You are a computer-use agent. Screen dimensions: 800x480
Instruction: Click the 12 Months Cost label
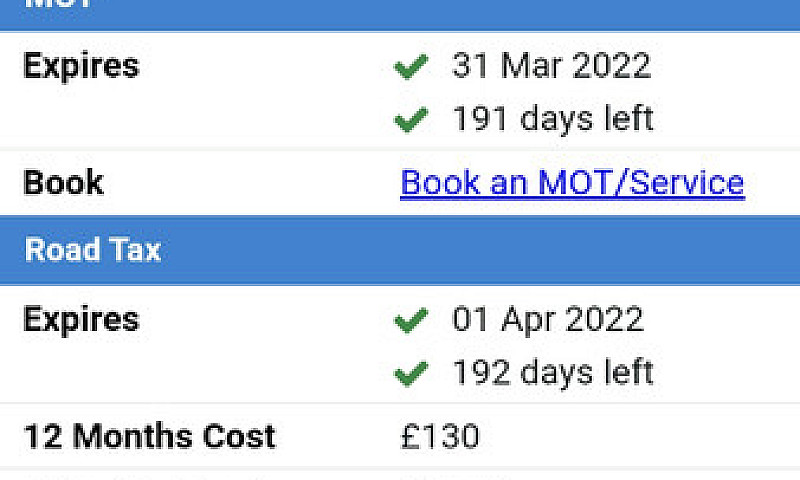[149, 437]
